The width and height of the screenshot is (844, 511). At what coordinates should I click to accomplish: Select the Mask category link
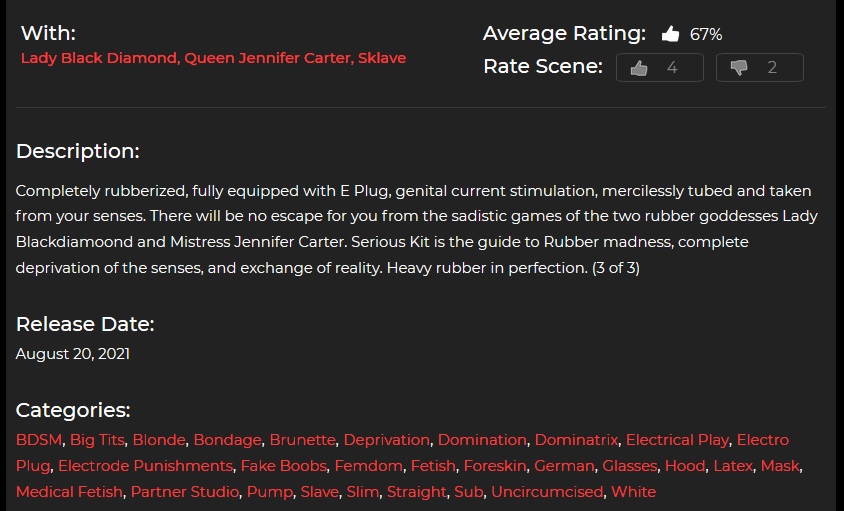point(780,466)
